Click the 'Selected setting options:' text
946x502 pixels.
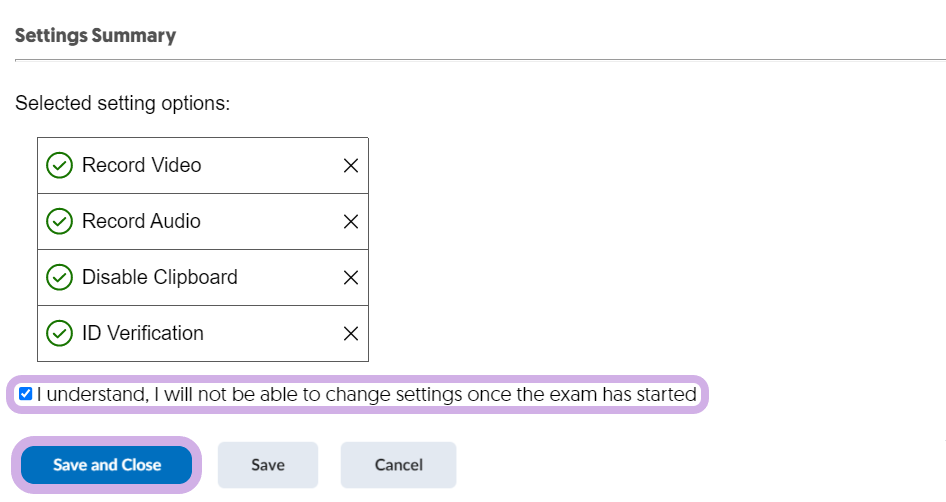point(122,103)
